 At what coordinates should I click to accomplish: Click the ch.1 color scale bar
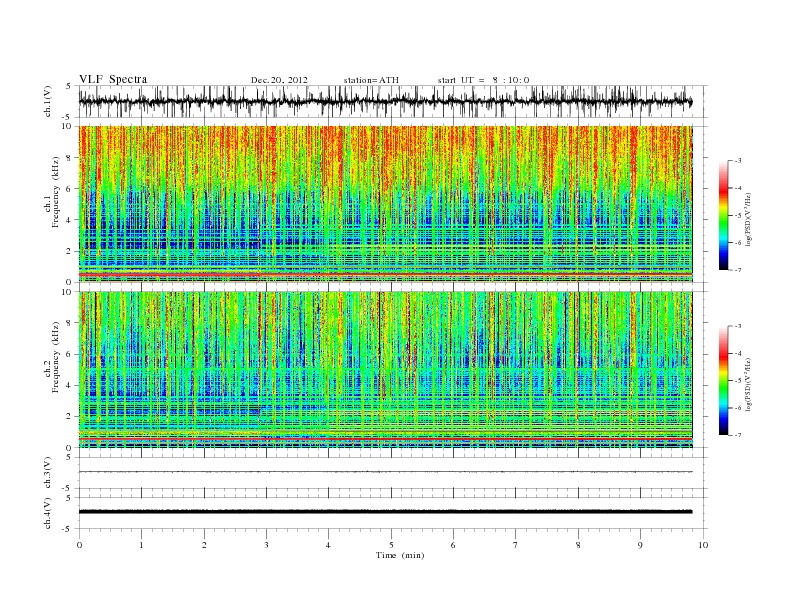tap(723, 216)
